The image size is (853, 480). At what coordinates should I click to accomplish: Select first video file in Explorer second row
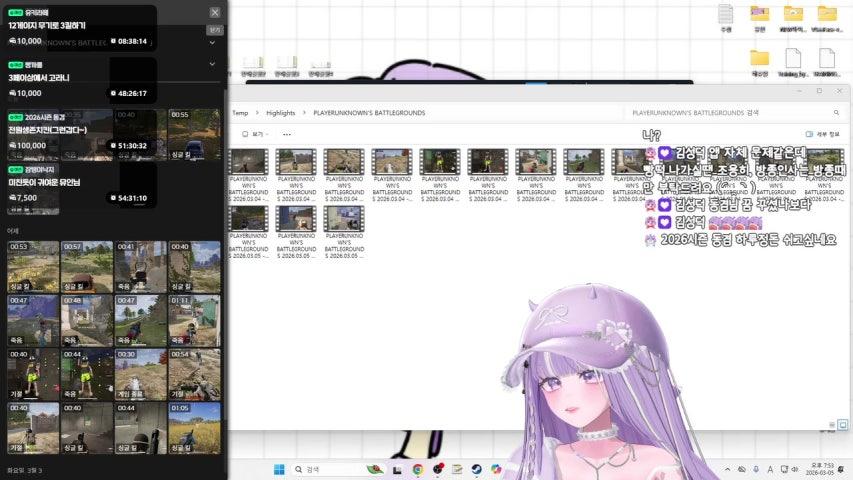[248, 232]
